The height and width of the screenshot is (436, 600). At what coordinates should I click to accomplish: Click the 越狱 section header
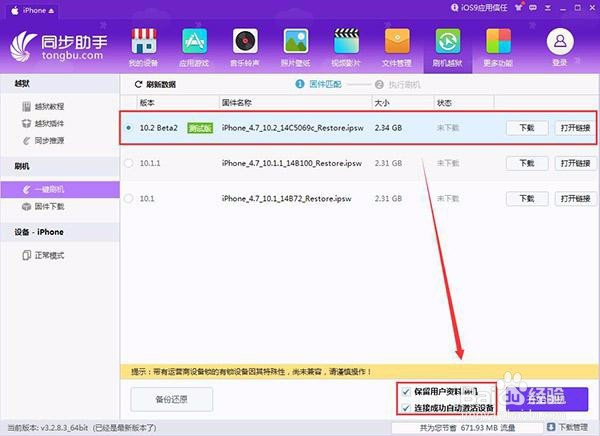coord(60,84)
